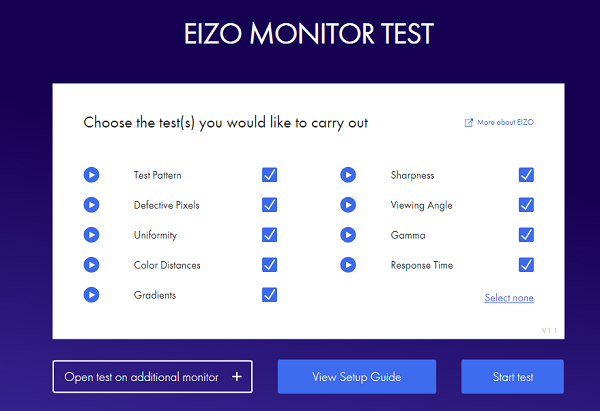Screen dimensions: 600x411
Task: Uncheck the Test Pattern checkbox
Action: coord(269,175)
